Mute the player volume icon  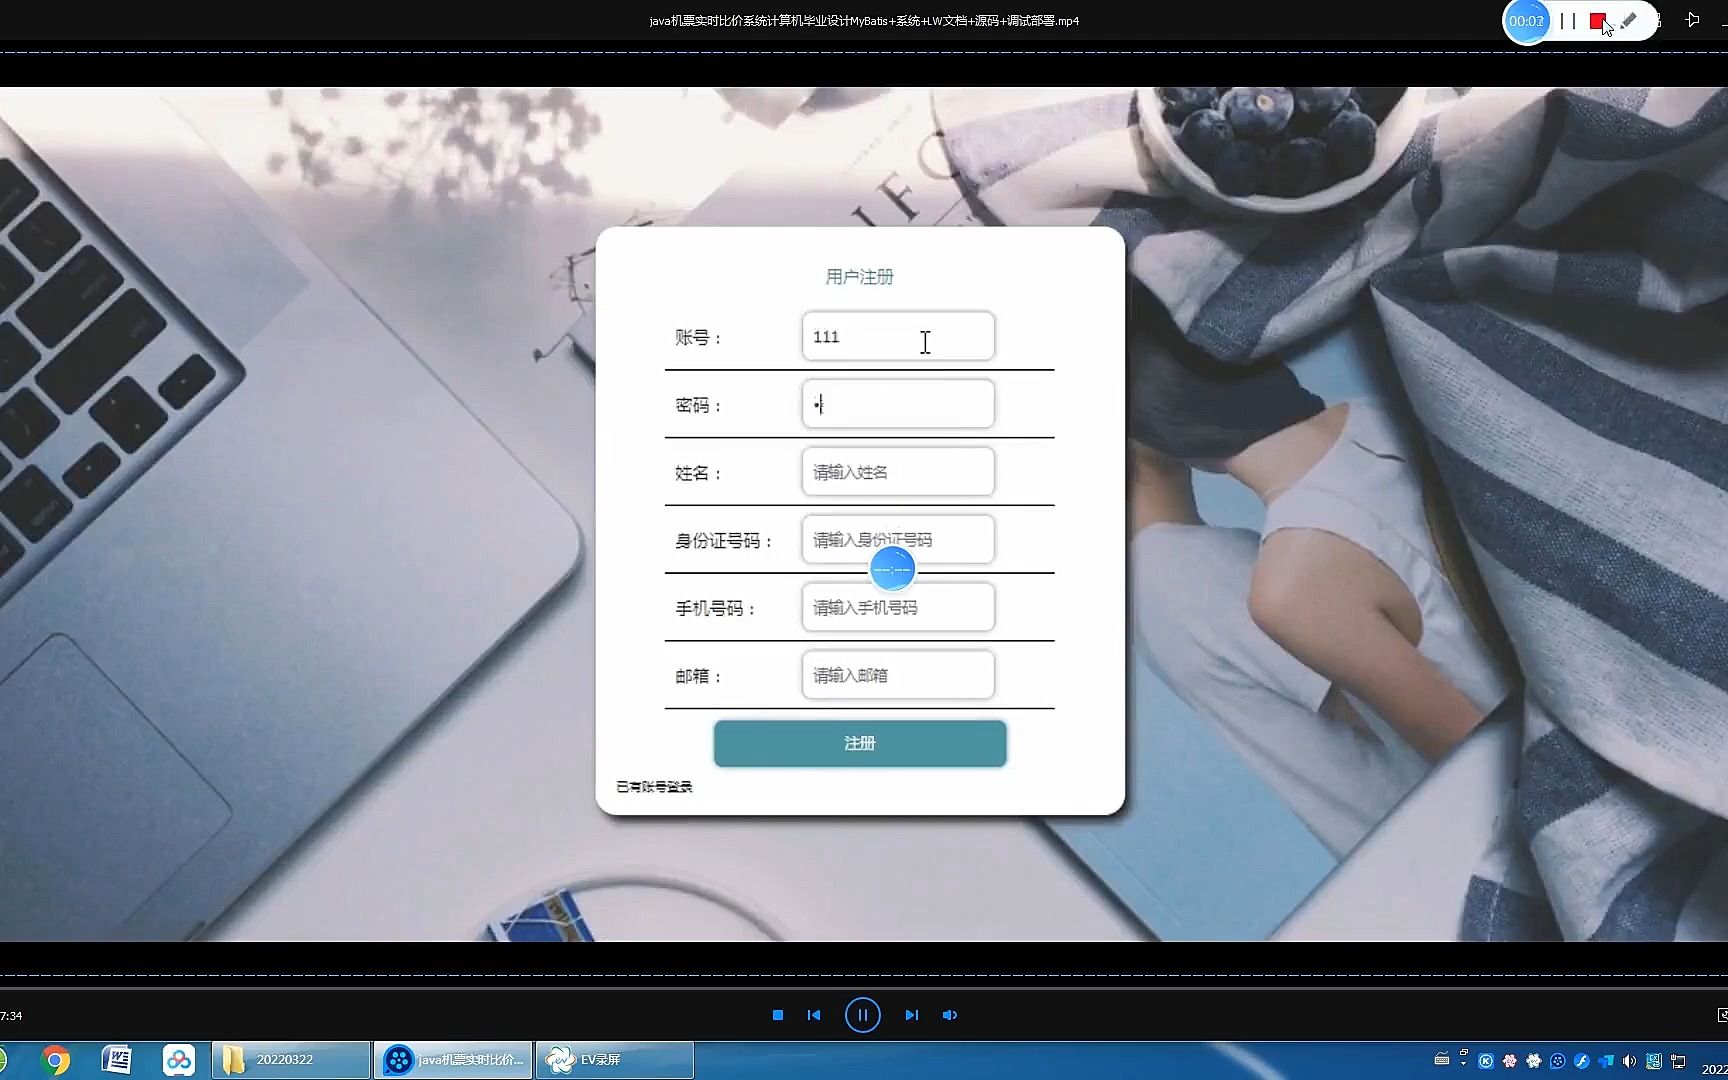point(950,1015)
